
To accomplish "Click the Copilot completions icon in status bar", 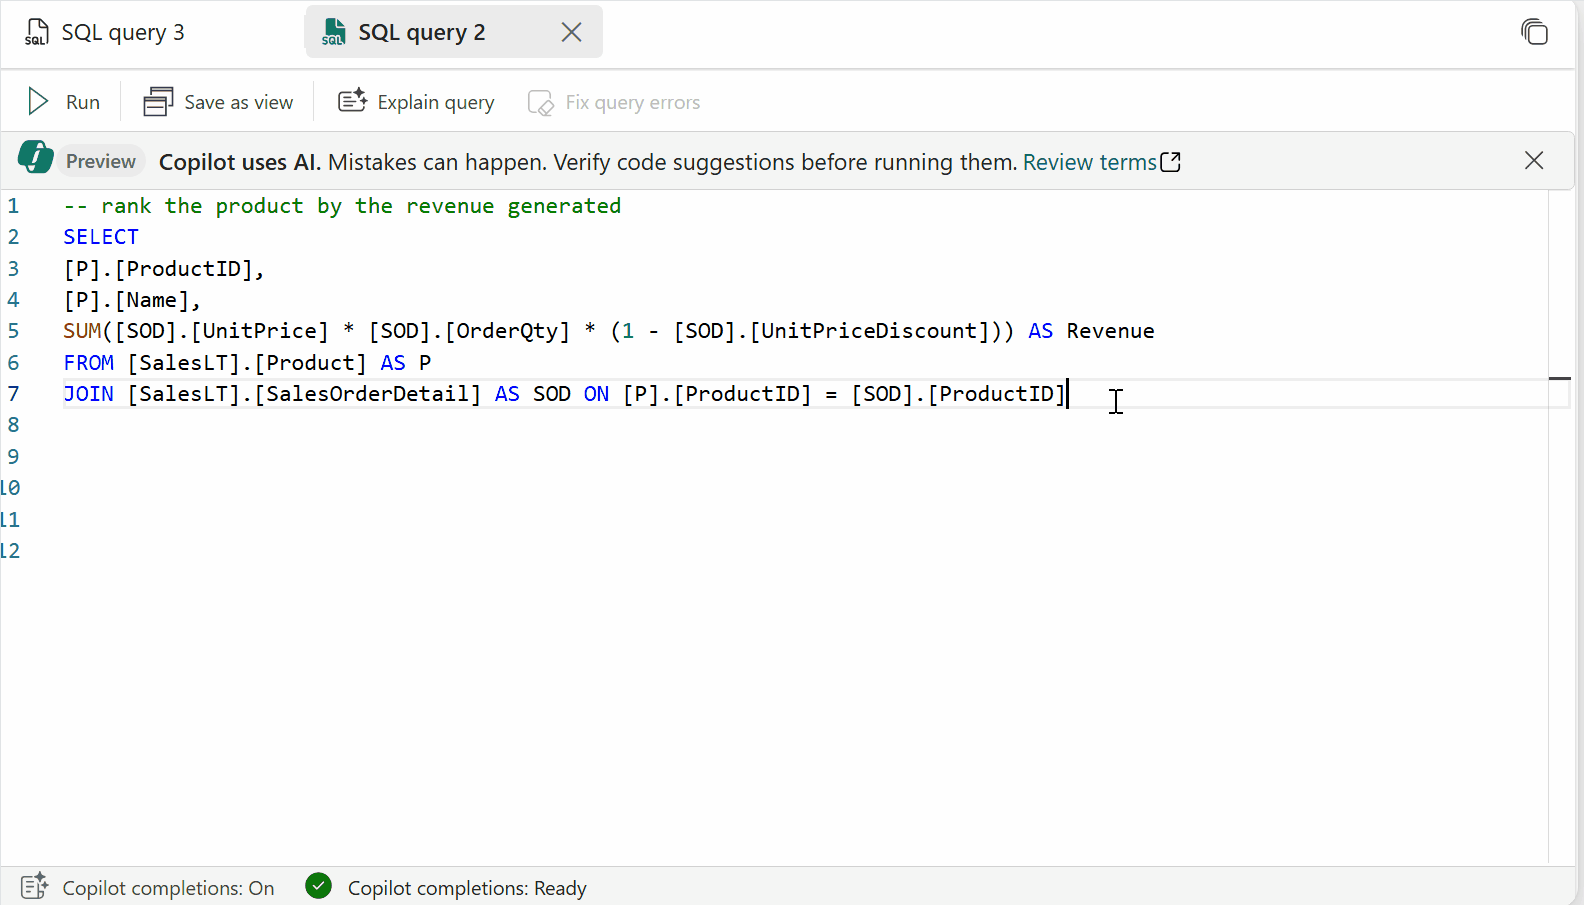I will pyautogui.click(x=34, y=887).
